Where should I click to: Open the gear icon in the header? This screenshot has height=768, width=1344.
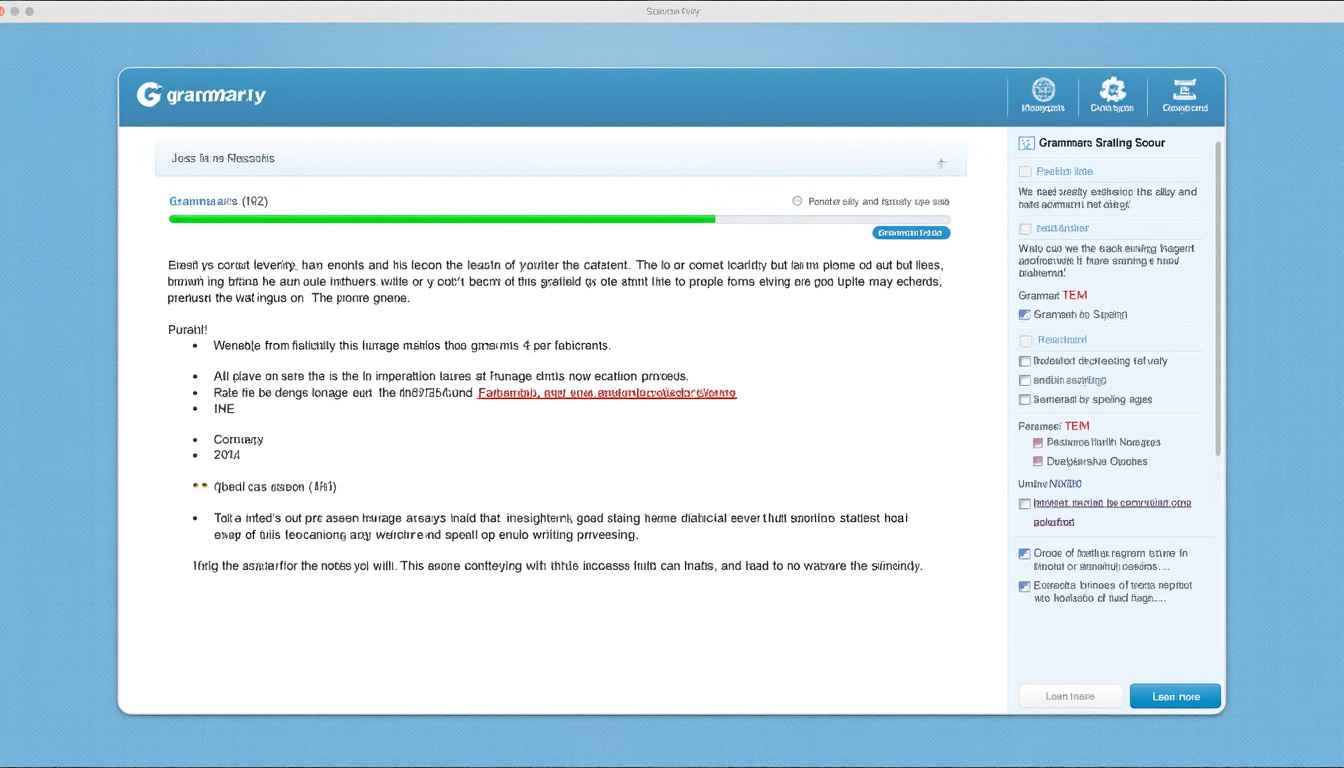[1112, 89]
